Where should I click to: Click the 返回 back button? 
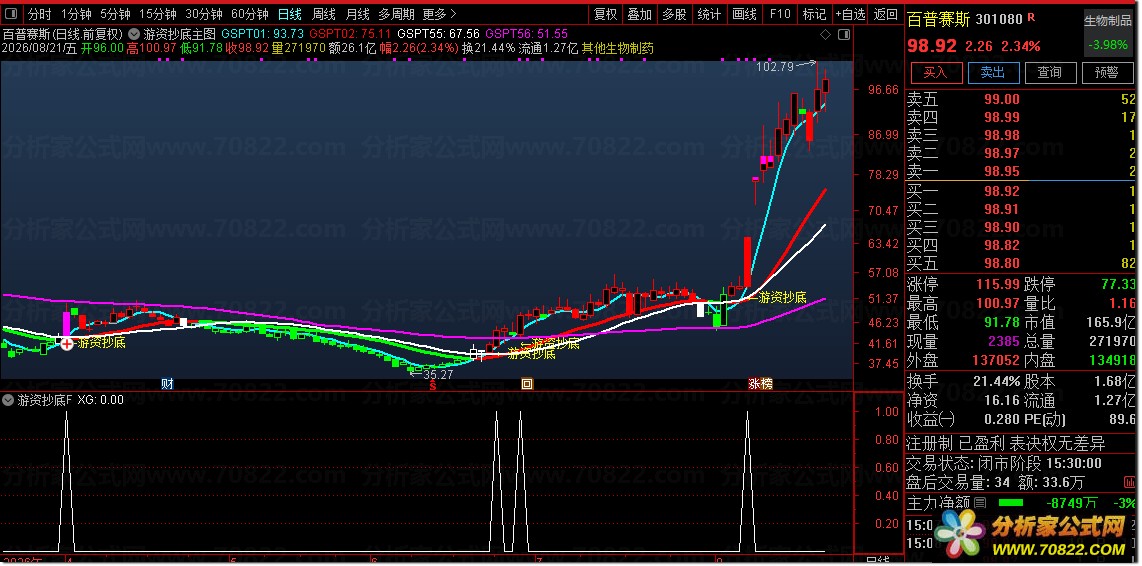click(886, 14)
